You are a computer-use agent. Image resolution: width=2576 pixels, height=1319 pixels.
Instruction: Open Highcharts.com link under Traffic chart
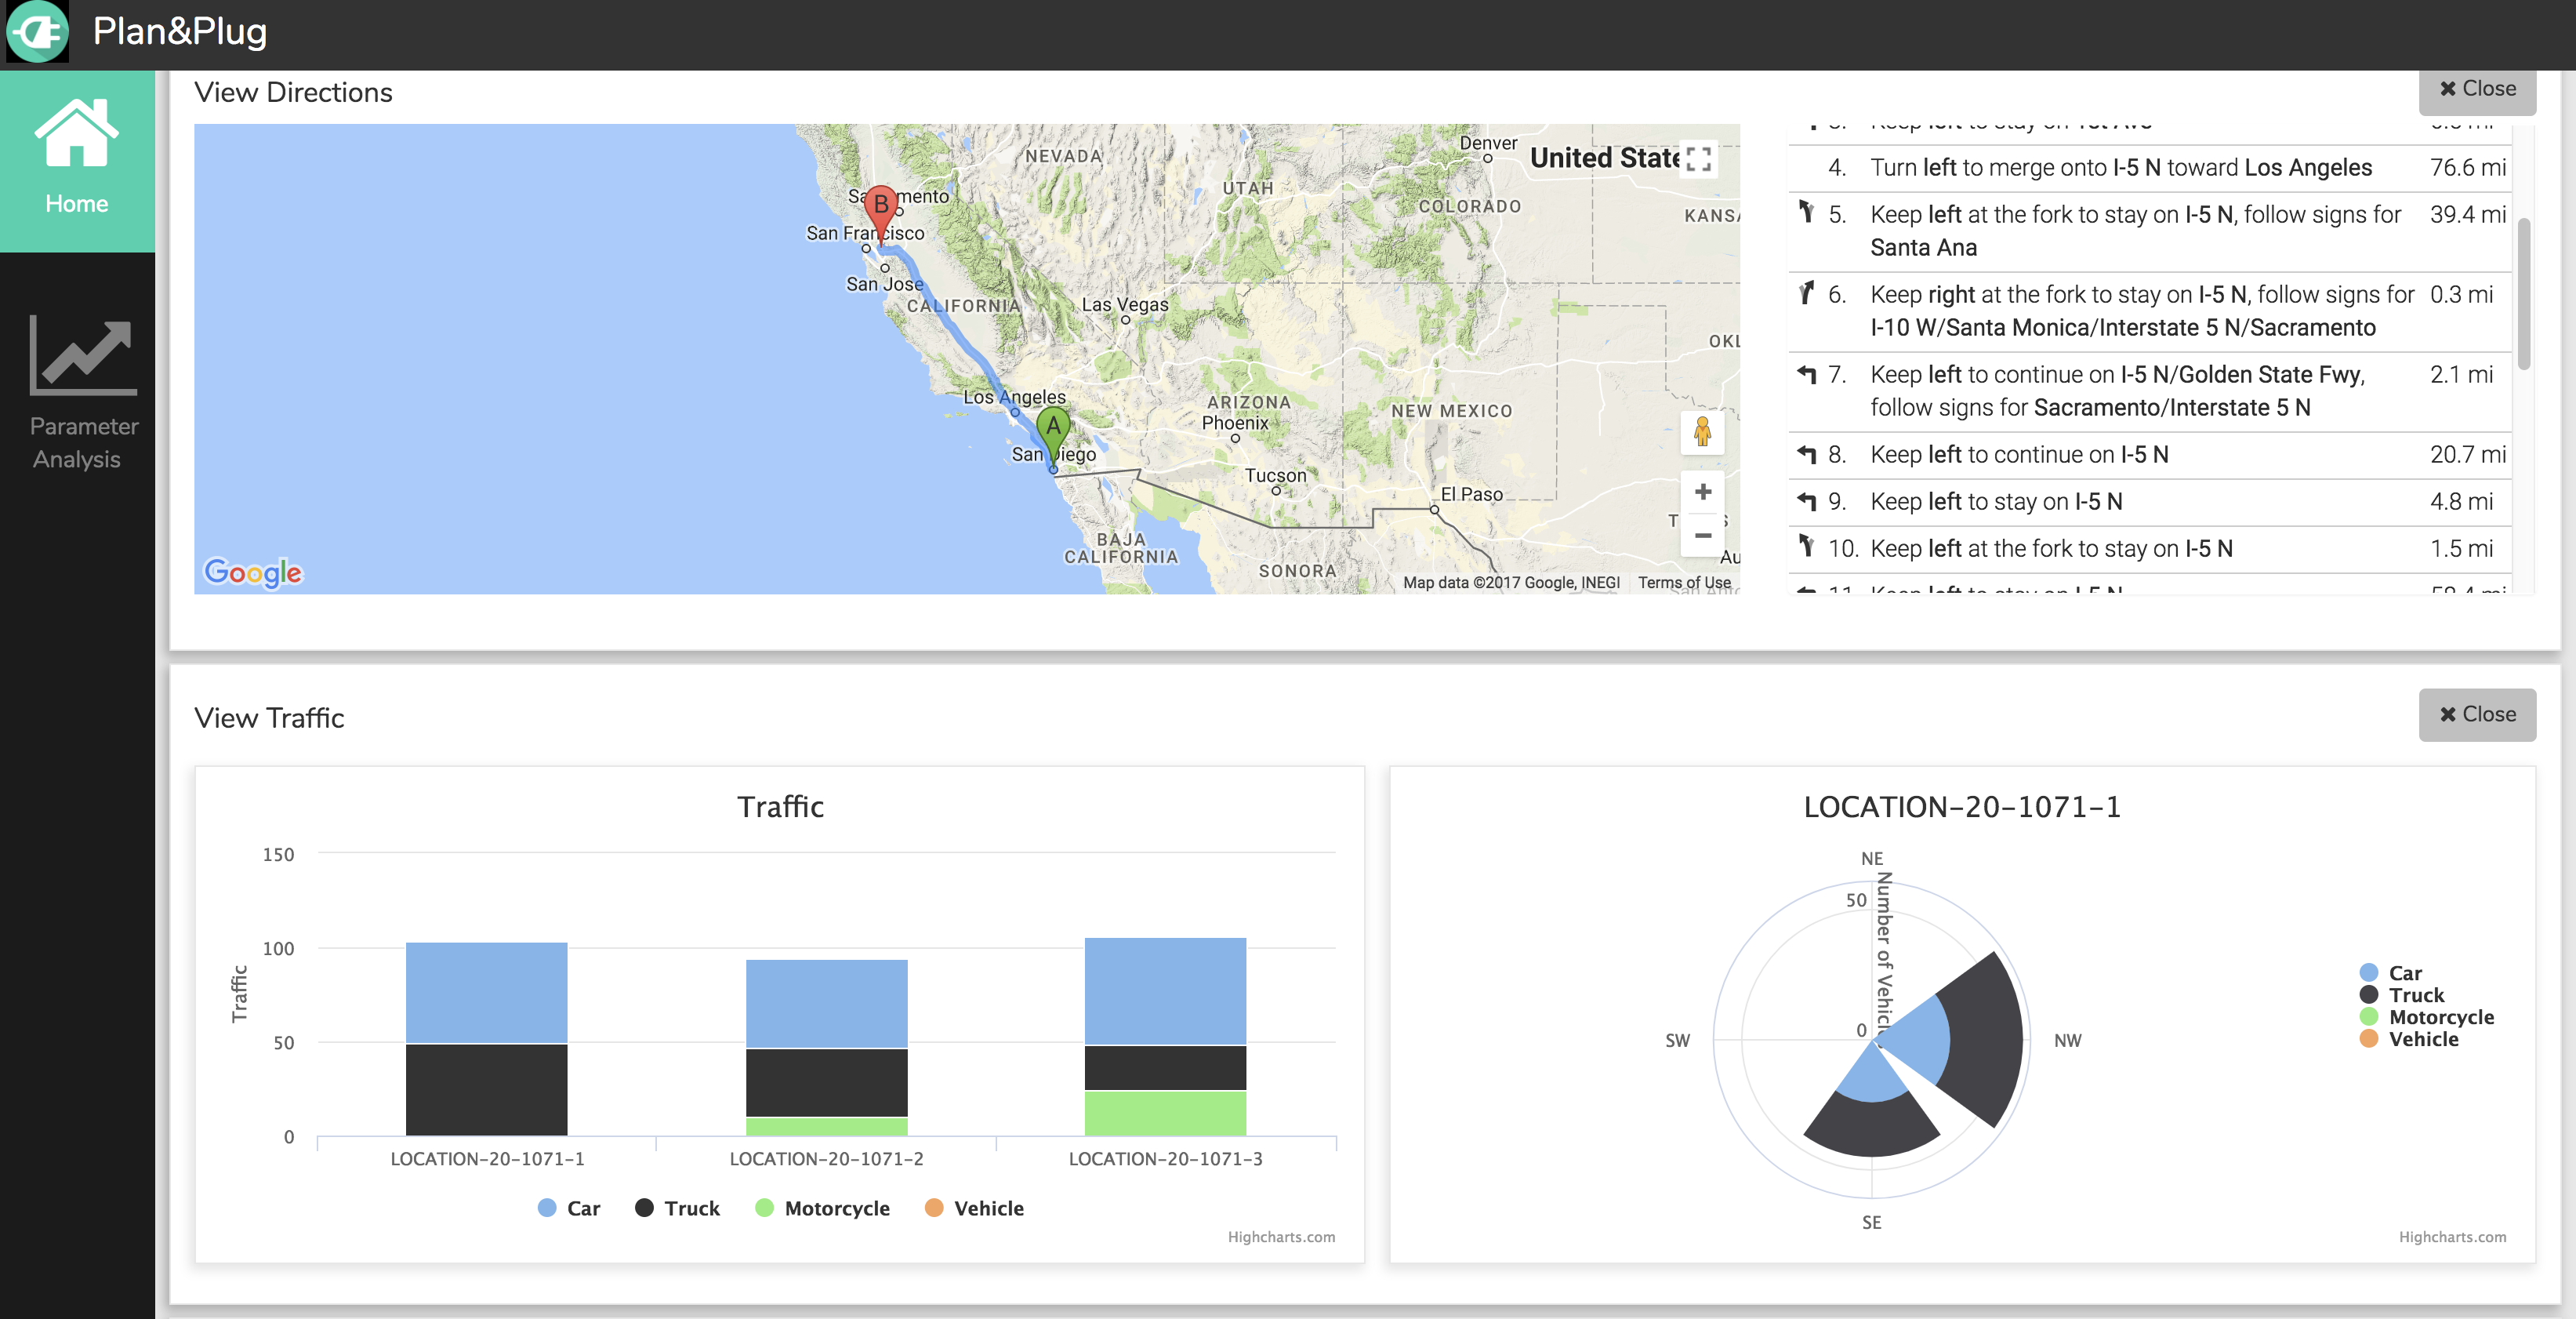[x=1280, y=1237]
